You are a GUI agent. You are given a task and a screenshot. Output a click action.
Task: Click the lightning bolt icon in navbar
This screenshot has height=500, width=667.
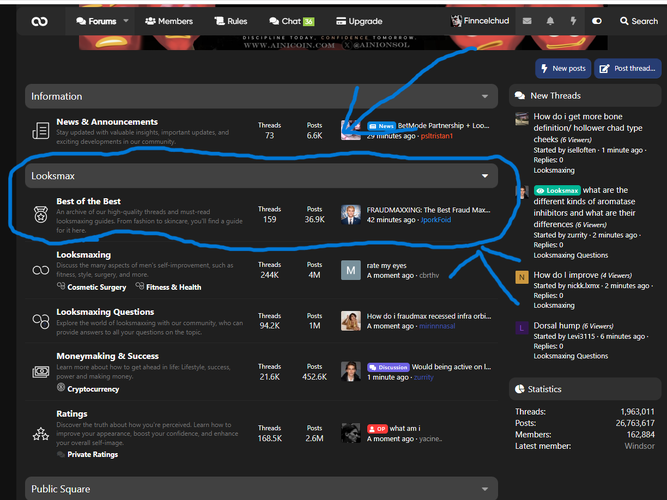tap(573, 21)
